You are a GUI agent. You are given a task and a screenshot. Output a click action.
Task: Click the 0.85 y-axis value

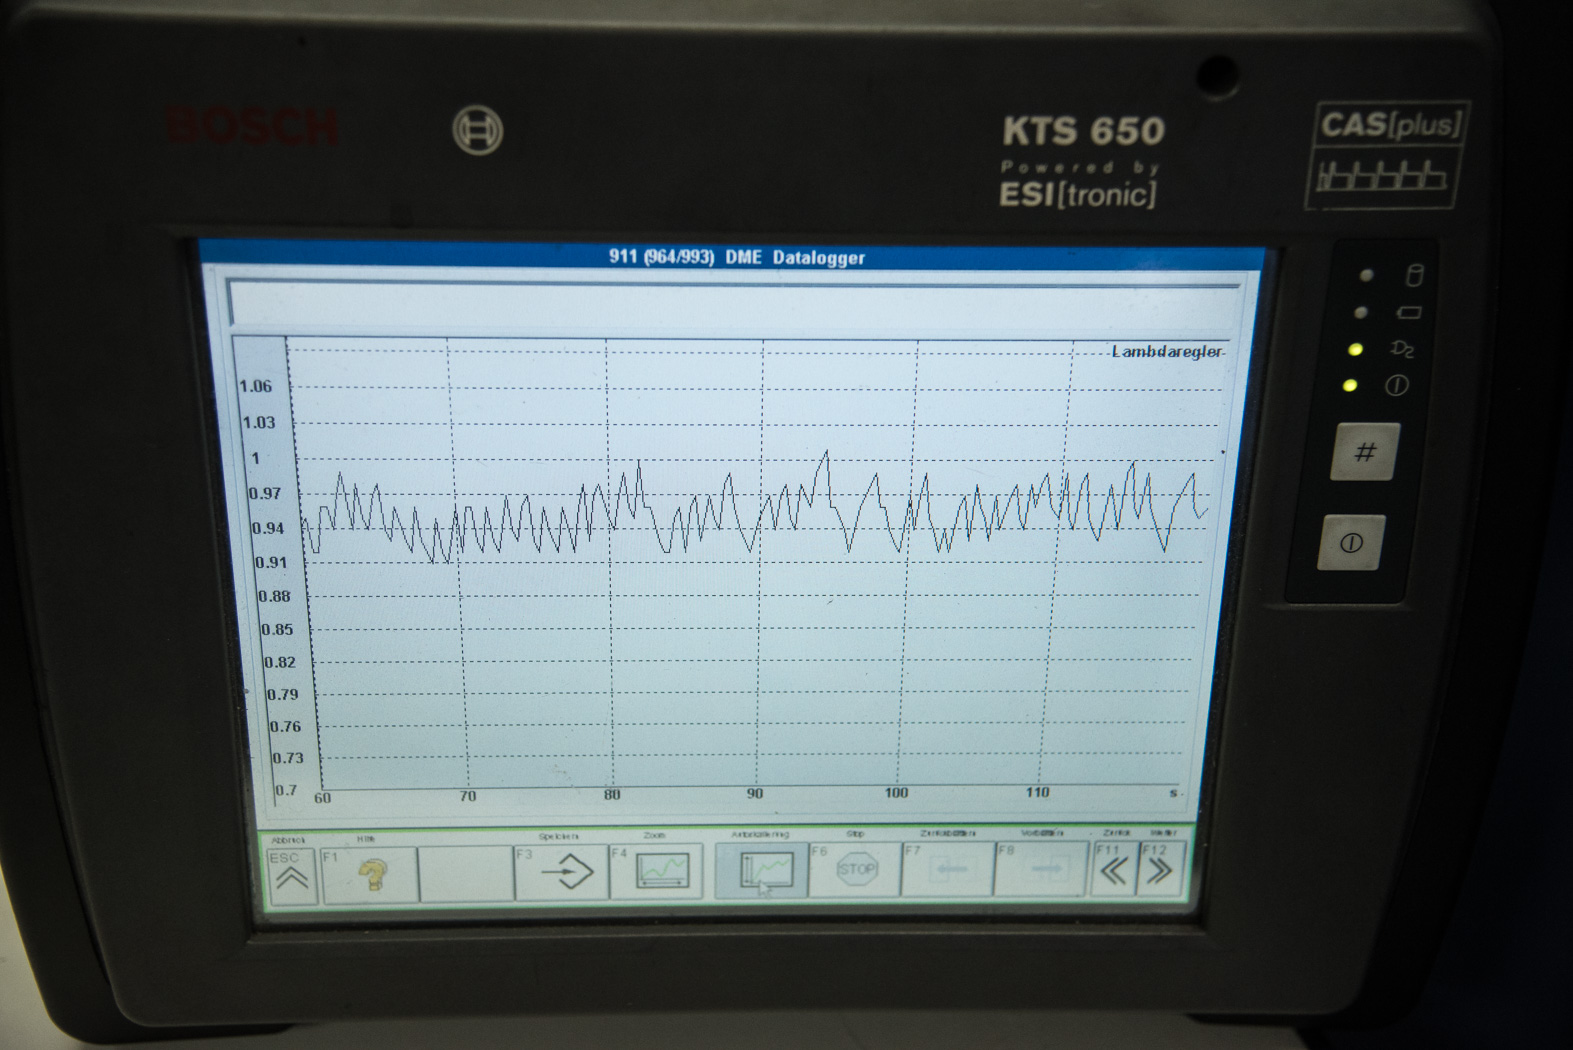tap(277, 629)
